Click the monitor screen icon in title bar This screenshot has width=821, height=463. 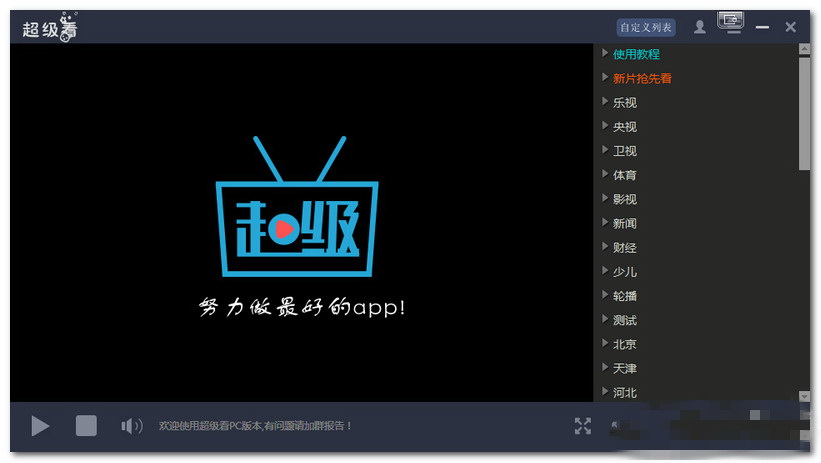coord(730,23)
